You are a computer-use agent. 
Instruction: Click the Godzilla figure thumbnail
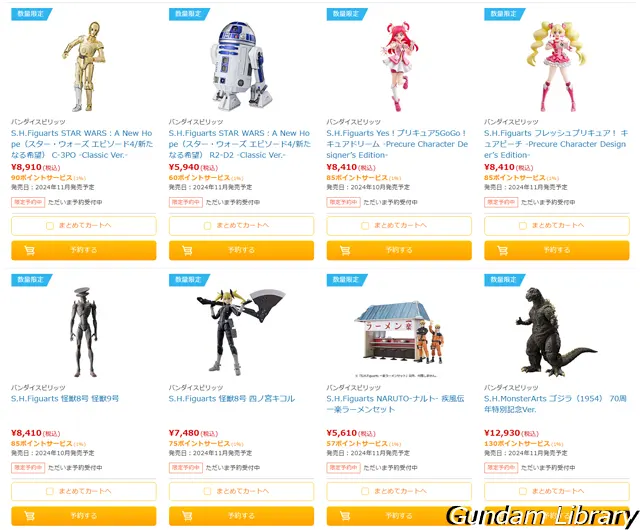pyautogui.click(x=555, y=331)
